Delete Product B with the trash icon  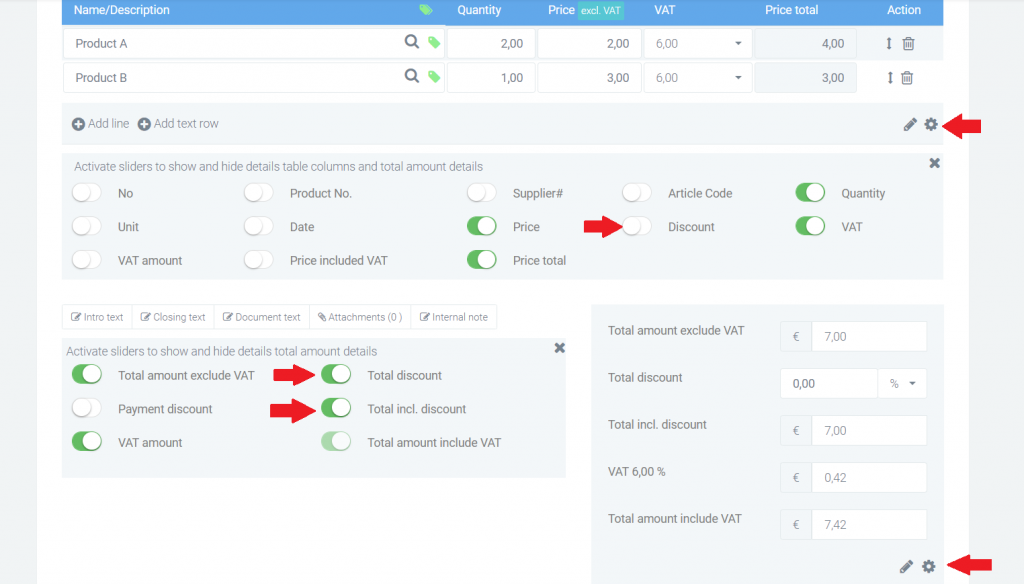(907, 78)
